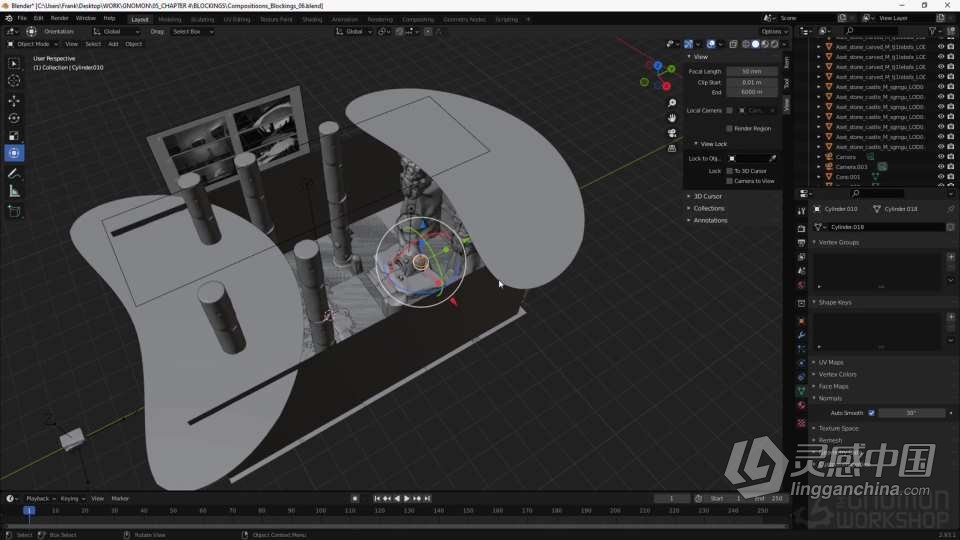960x540 pixels.
Task: Add a shape key with plus button
Action: pos(951,317)
